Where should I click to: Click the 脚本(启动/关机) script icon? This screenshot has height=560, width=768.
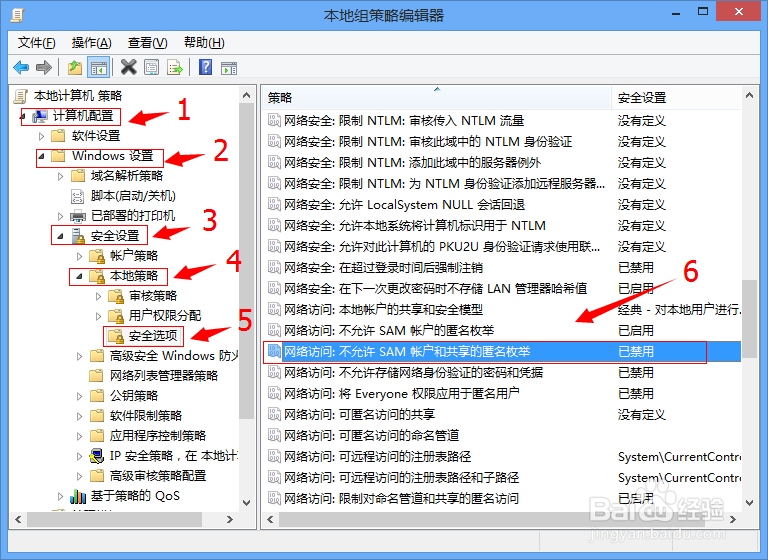pyautogui.click(x=77, y=196)
